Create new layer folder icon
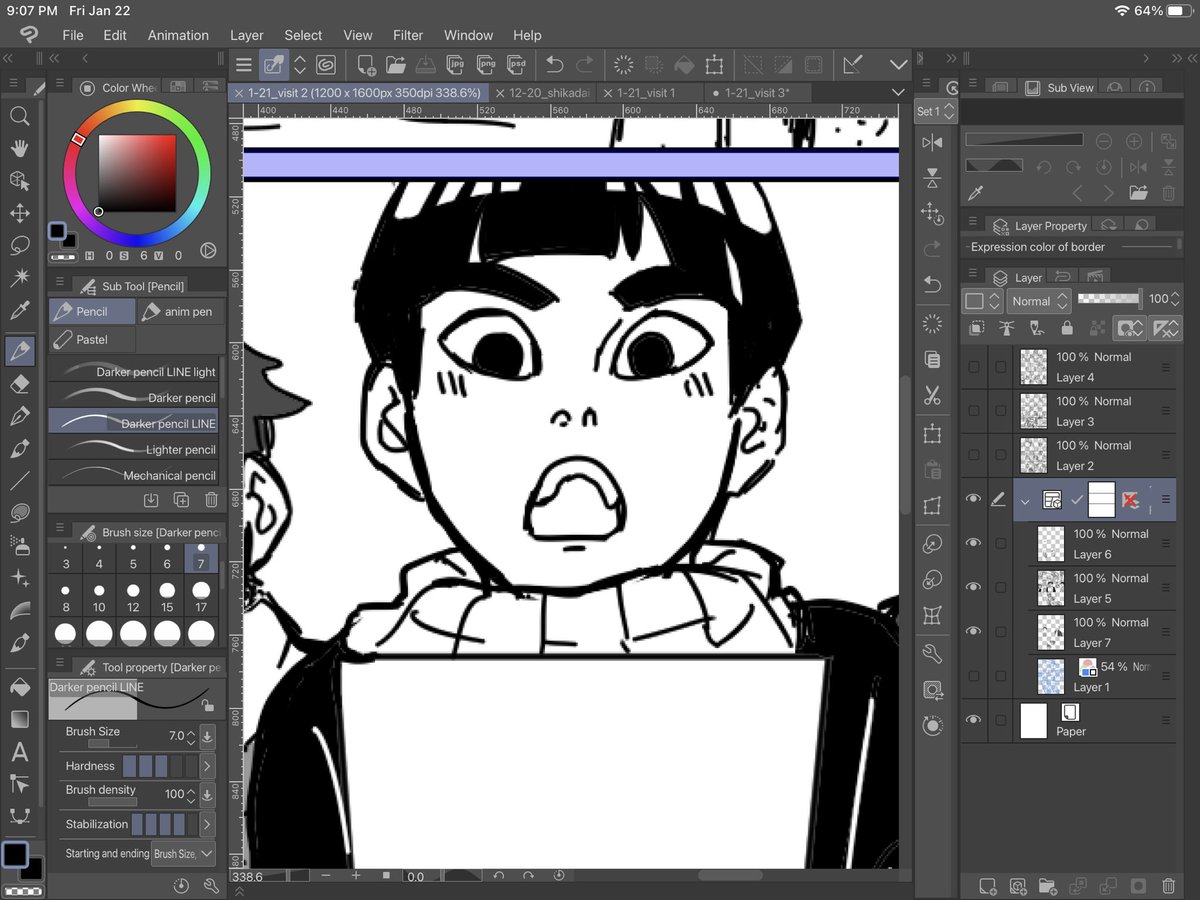The height and width of the screenshot is (900, 1200). (1047, 885)
